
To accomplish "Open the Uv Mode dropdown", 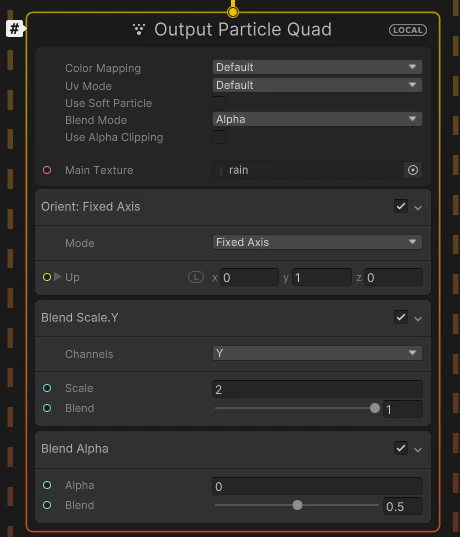I will [x=317, y=85].
